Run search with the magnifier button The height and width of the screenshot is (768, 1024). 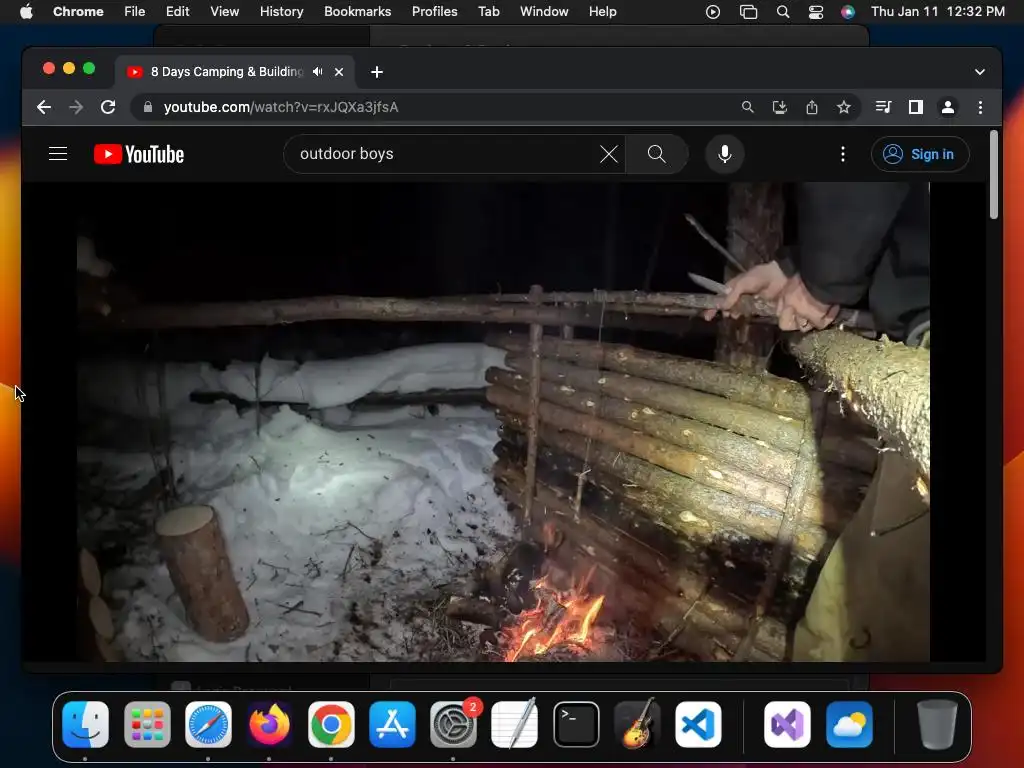click(656, 154)
